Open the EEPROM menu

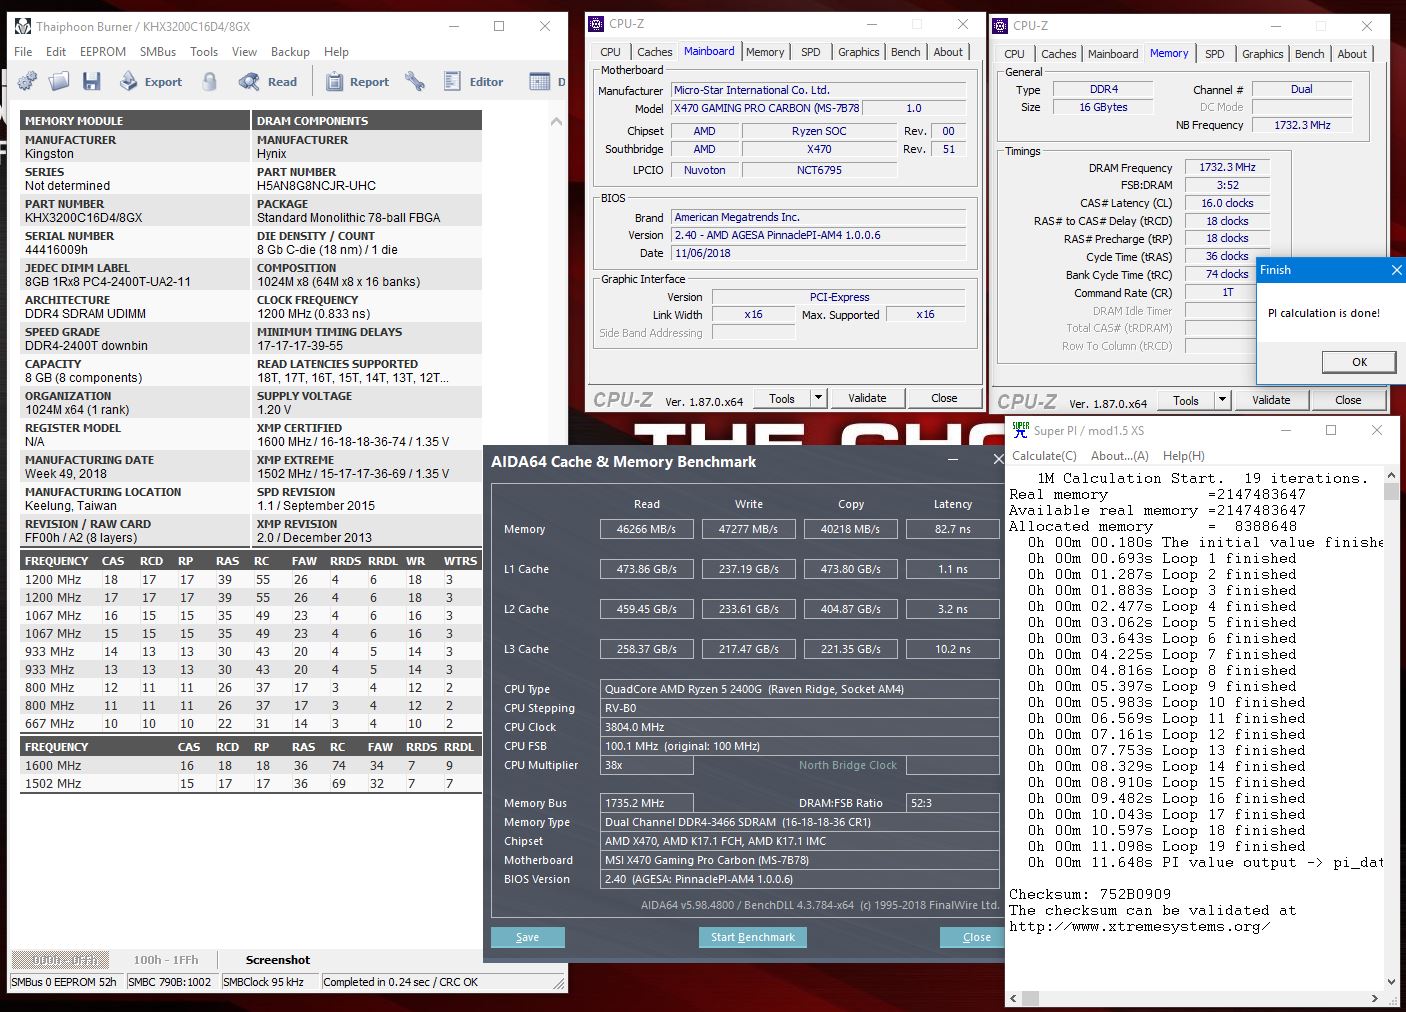tap(103, 52)
